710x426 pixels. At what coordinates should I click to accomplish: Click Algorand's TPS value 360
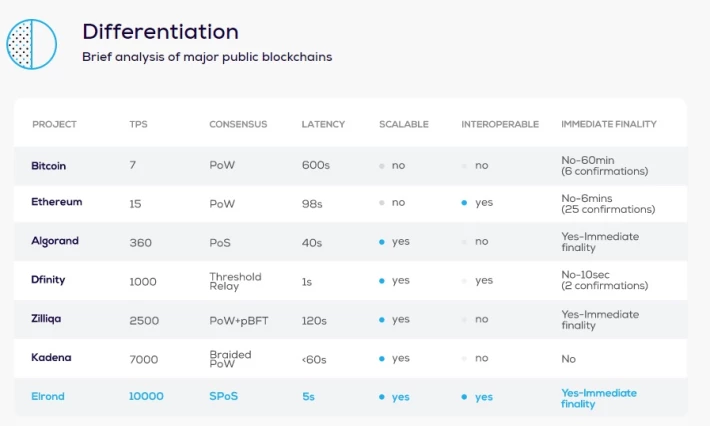tap(140, 243)
